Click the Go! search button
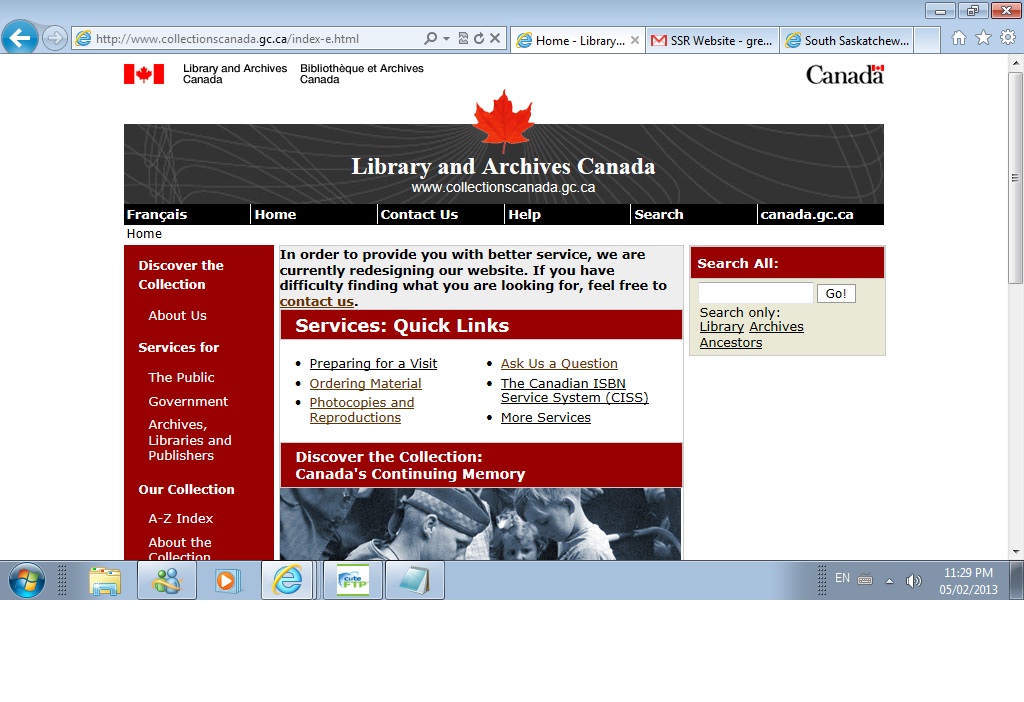The width and height of the screenshot is (1024, 702). (x=836, y=292)
